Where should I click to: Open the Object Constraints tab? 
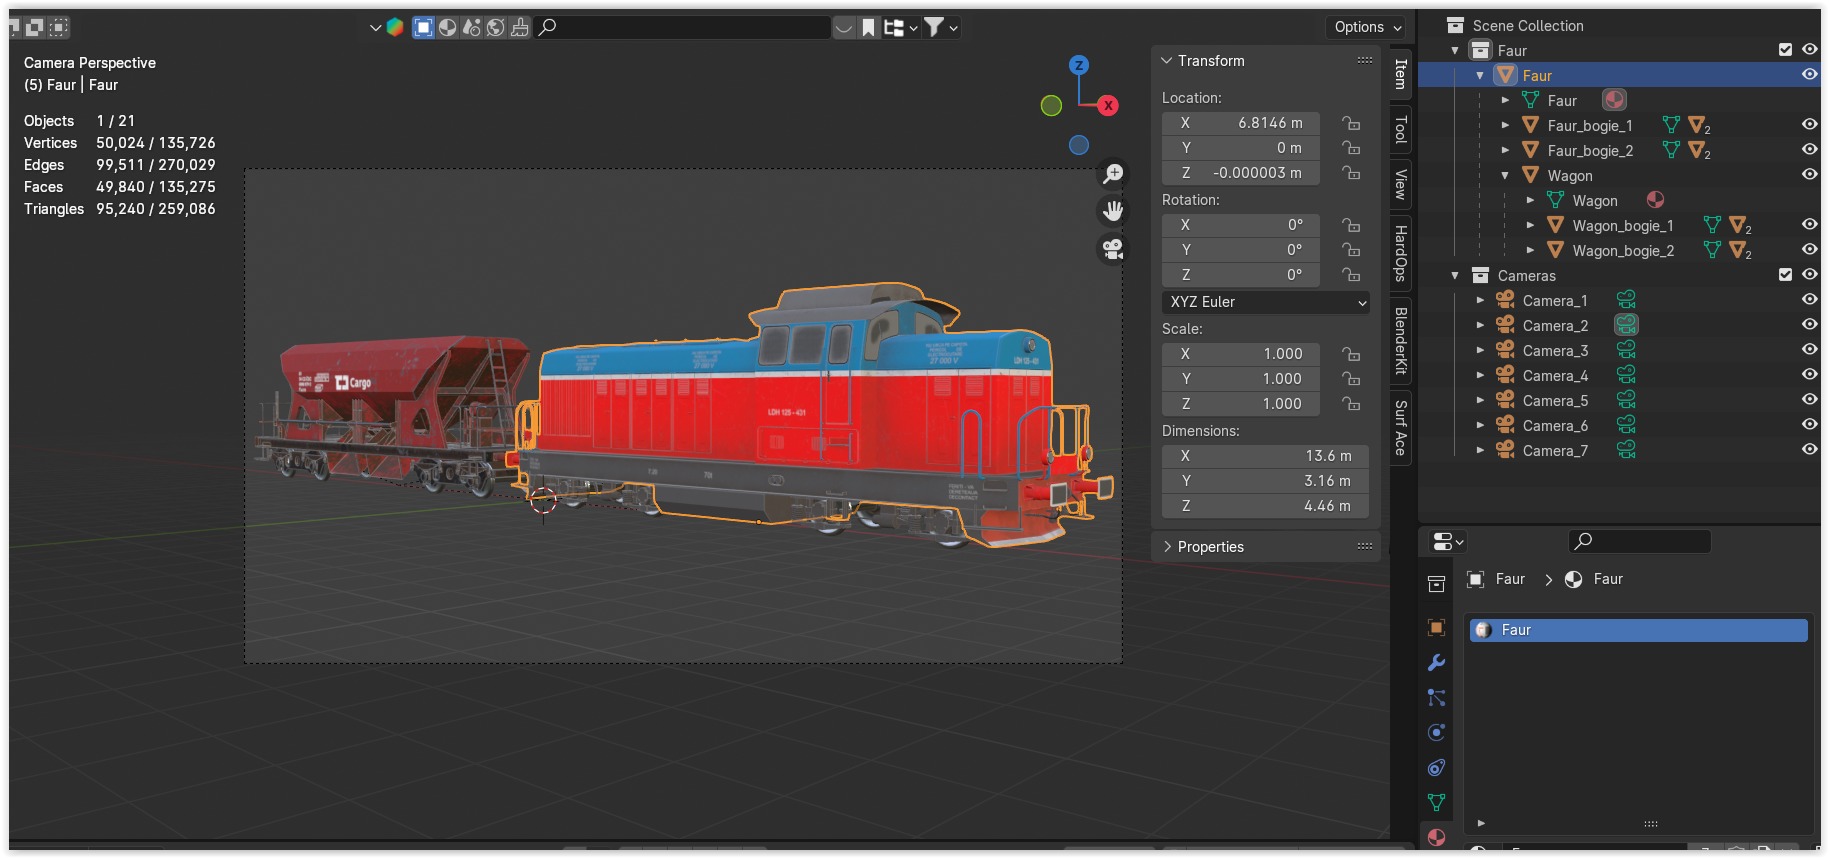click(x=1436, y=768)
